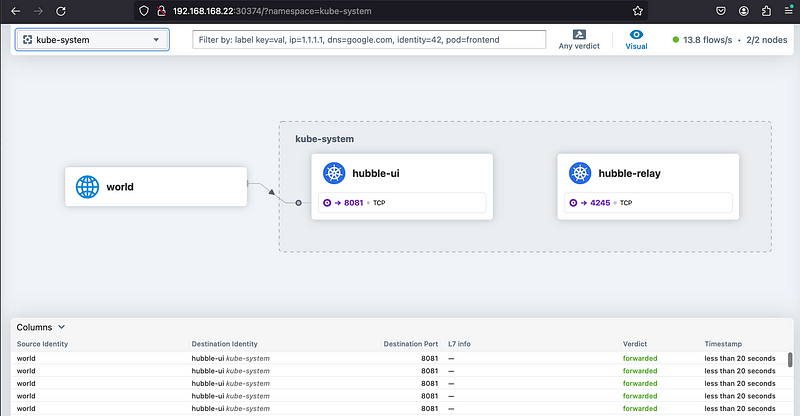Image resolution: width=800 pixels, height=416 pixels.
Task: Click the flows table vertical scrollbar
Action: click(x=790, y=361)
